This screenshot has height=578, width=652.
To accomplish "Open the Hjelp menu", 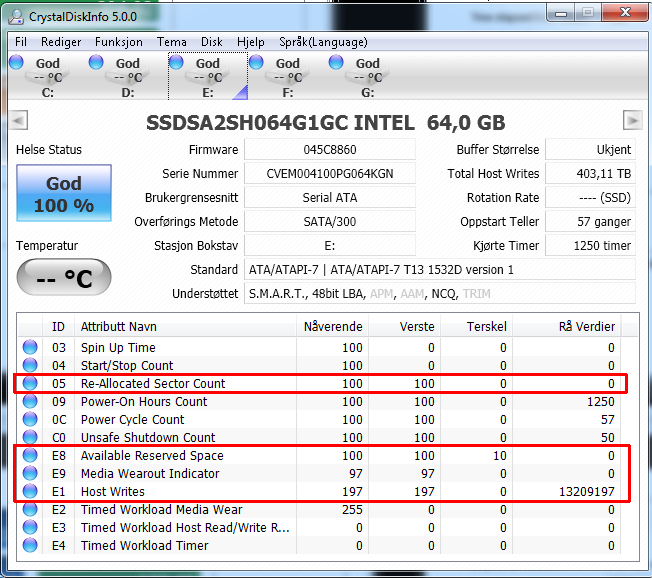I will tap(250, 42).
